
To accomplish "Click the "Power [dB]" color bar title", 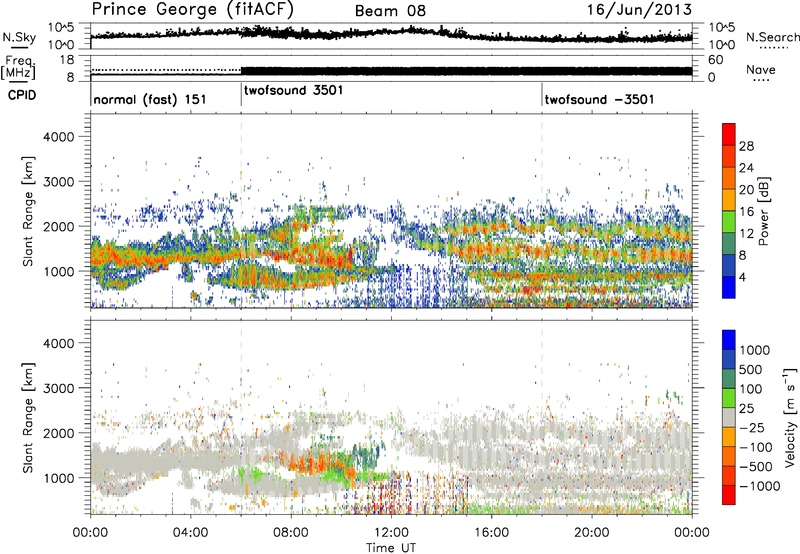I will coord(764,211).
